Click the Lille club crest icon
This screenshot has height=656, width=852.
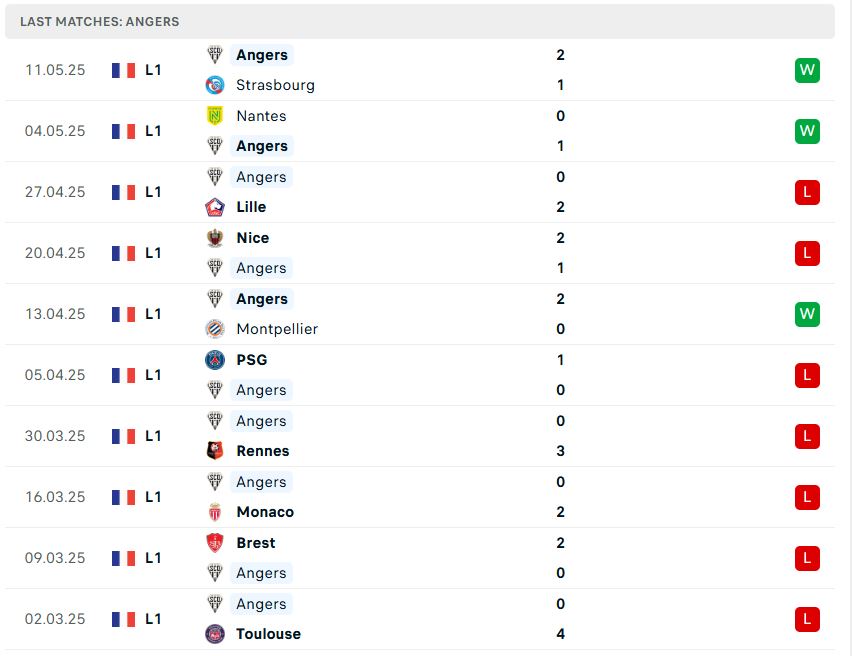click(215, 207)
